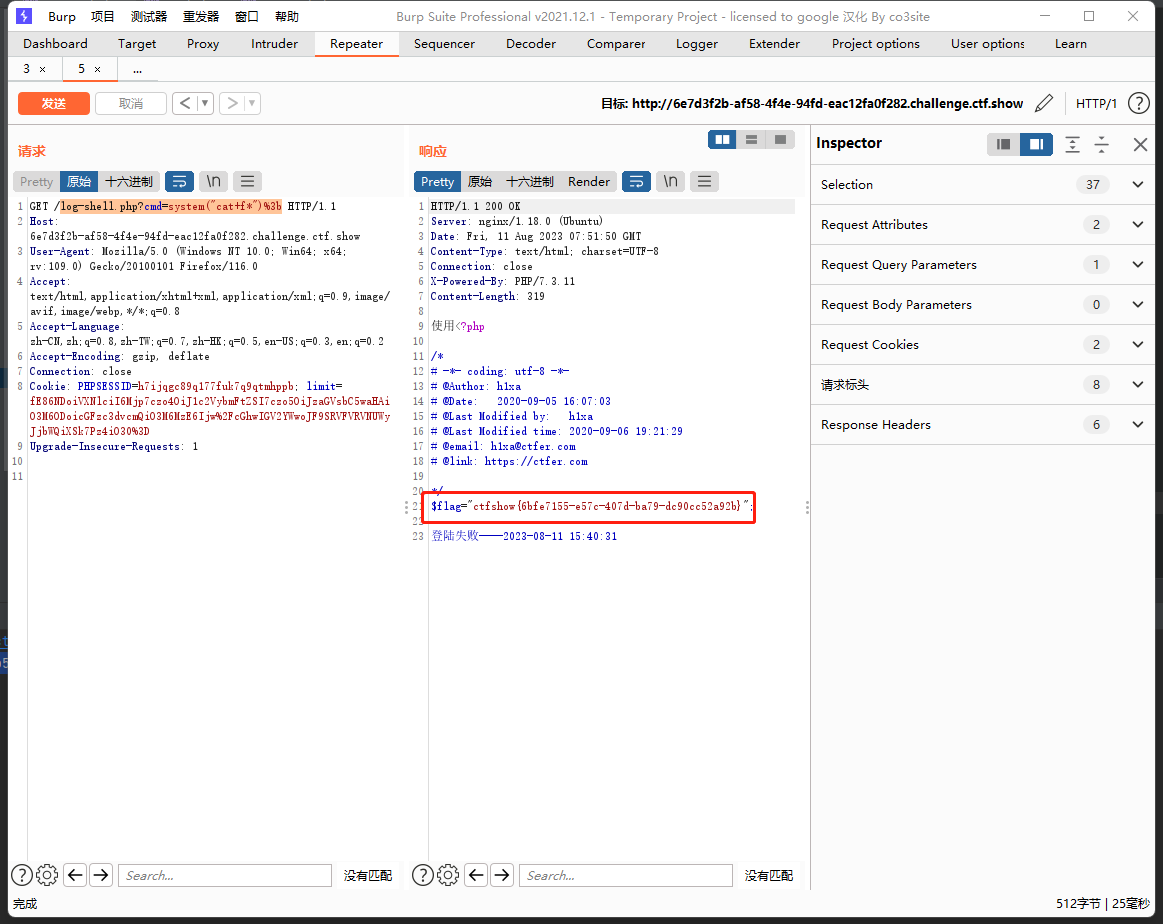Toggle request word wrap icon

click(179, 182)
